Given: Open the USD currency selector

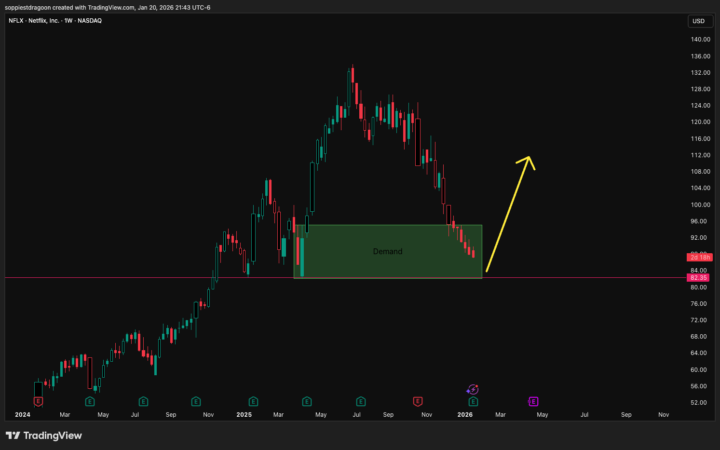Looking at the screenshot, I should 699,21.
